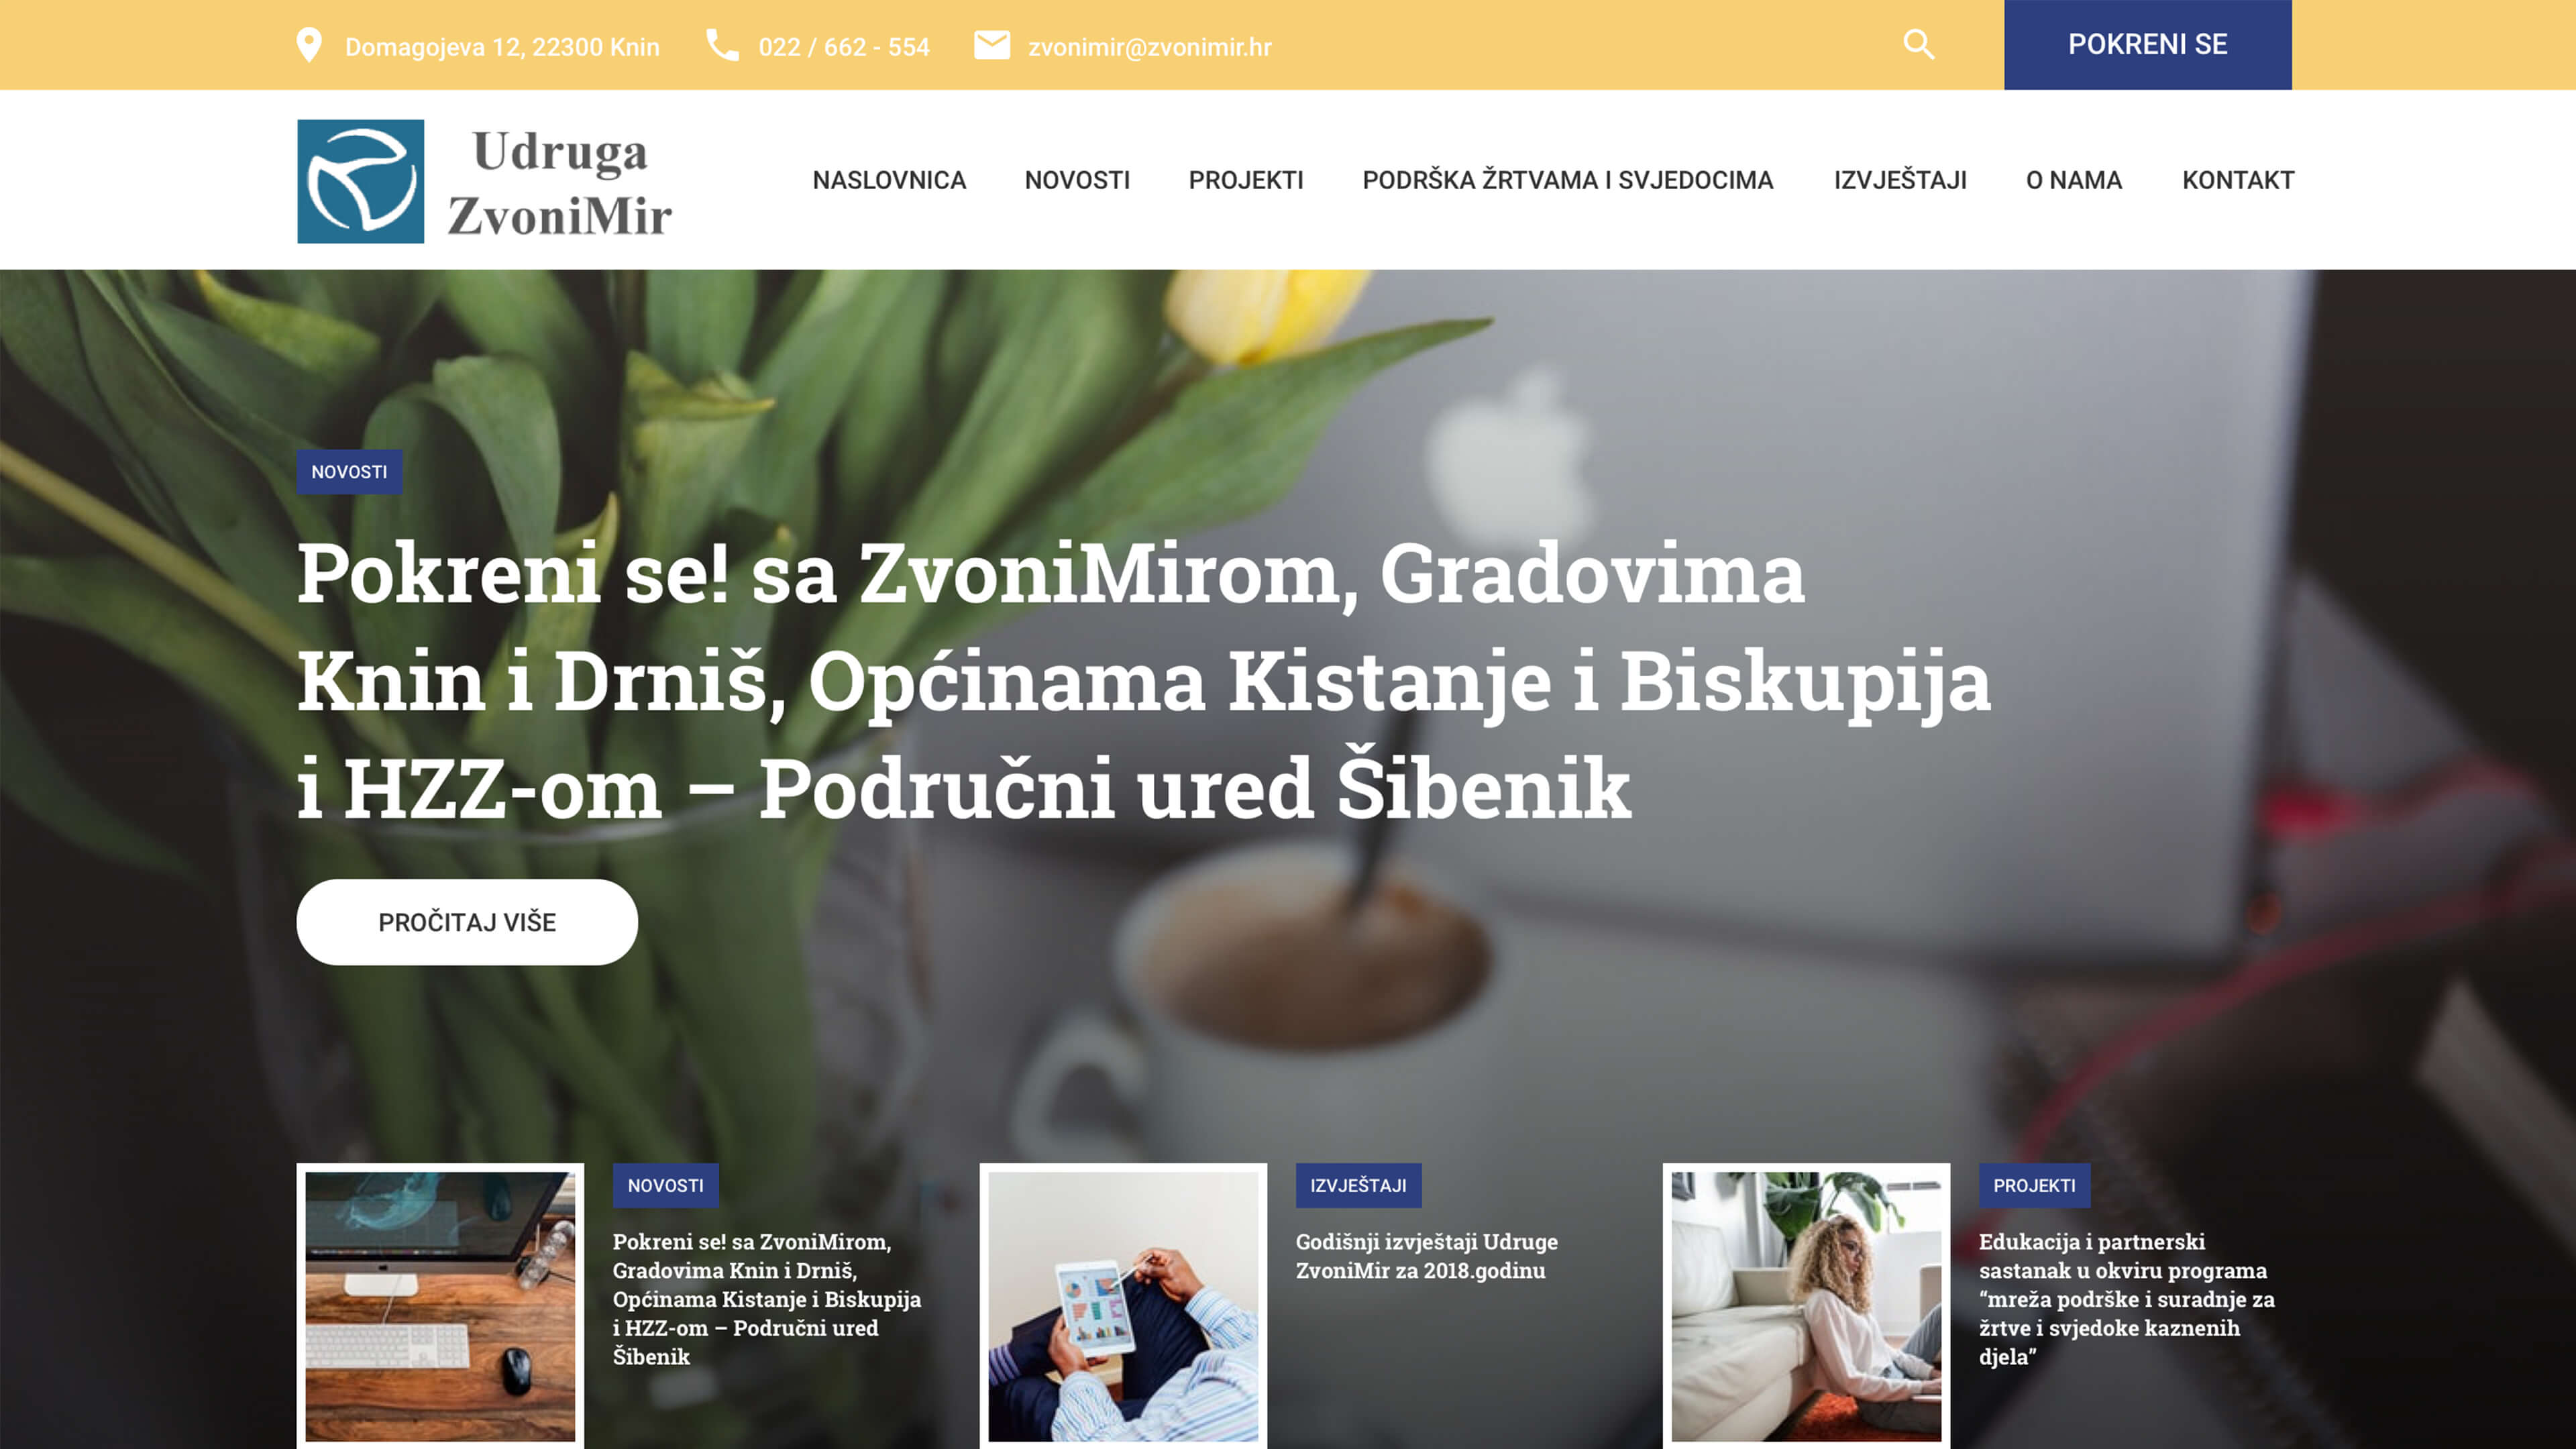Click the PROJEKTI tag on the last card
This screenshot has height=1449, width=2576.
click(2034, 1185)
